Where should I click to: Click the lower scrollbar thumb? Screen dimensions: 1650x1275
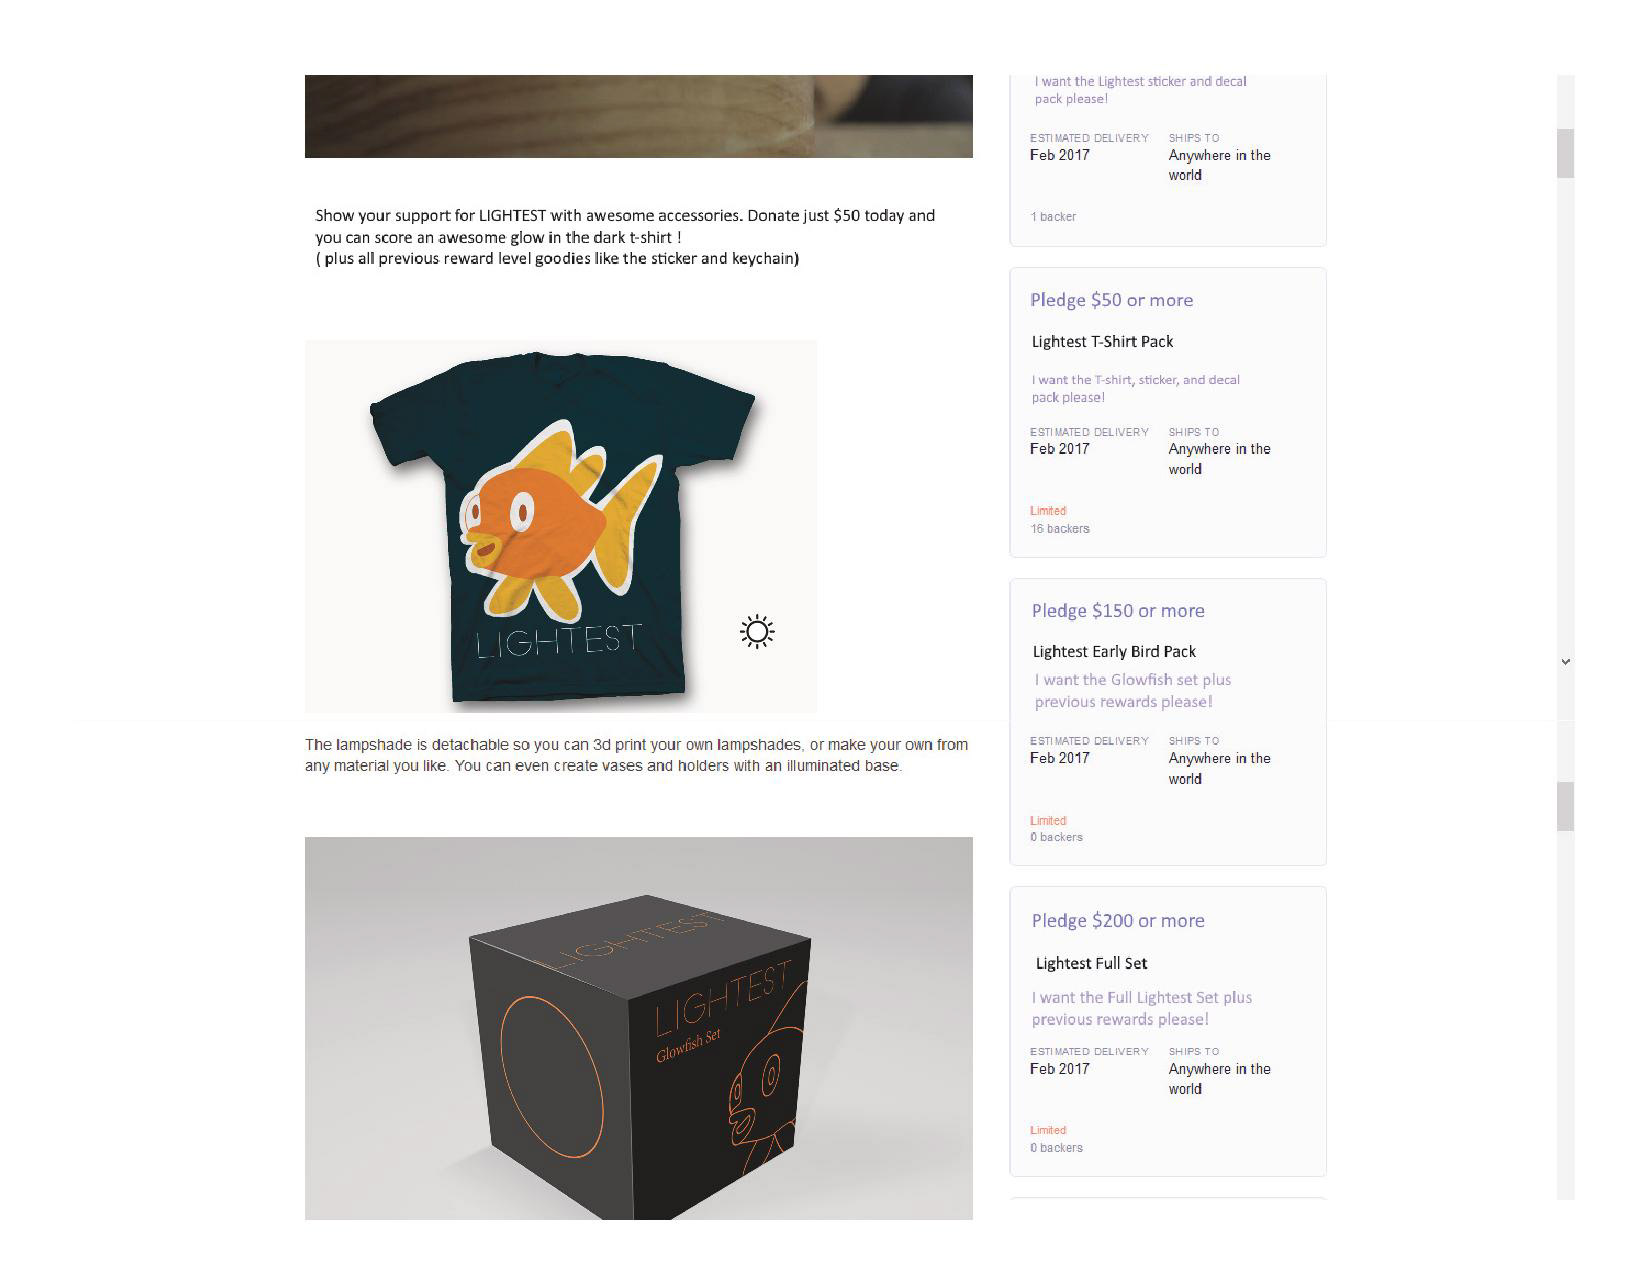click(1566, 806)
